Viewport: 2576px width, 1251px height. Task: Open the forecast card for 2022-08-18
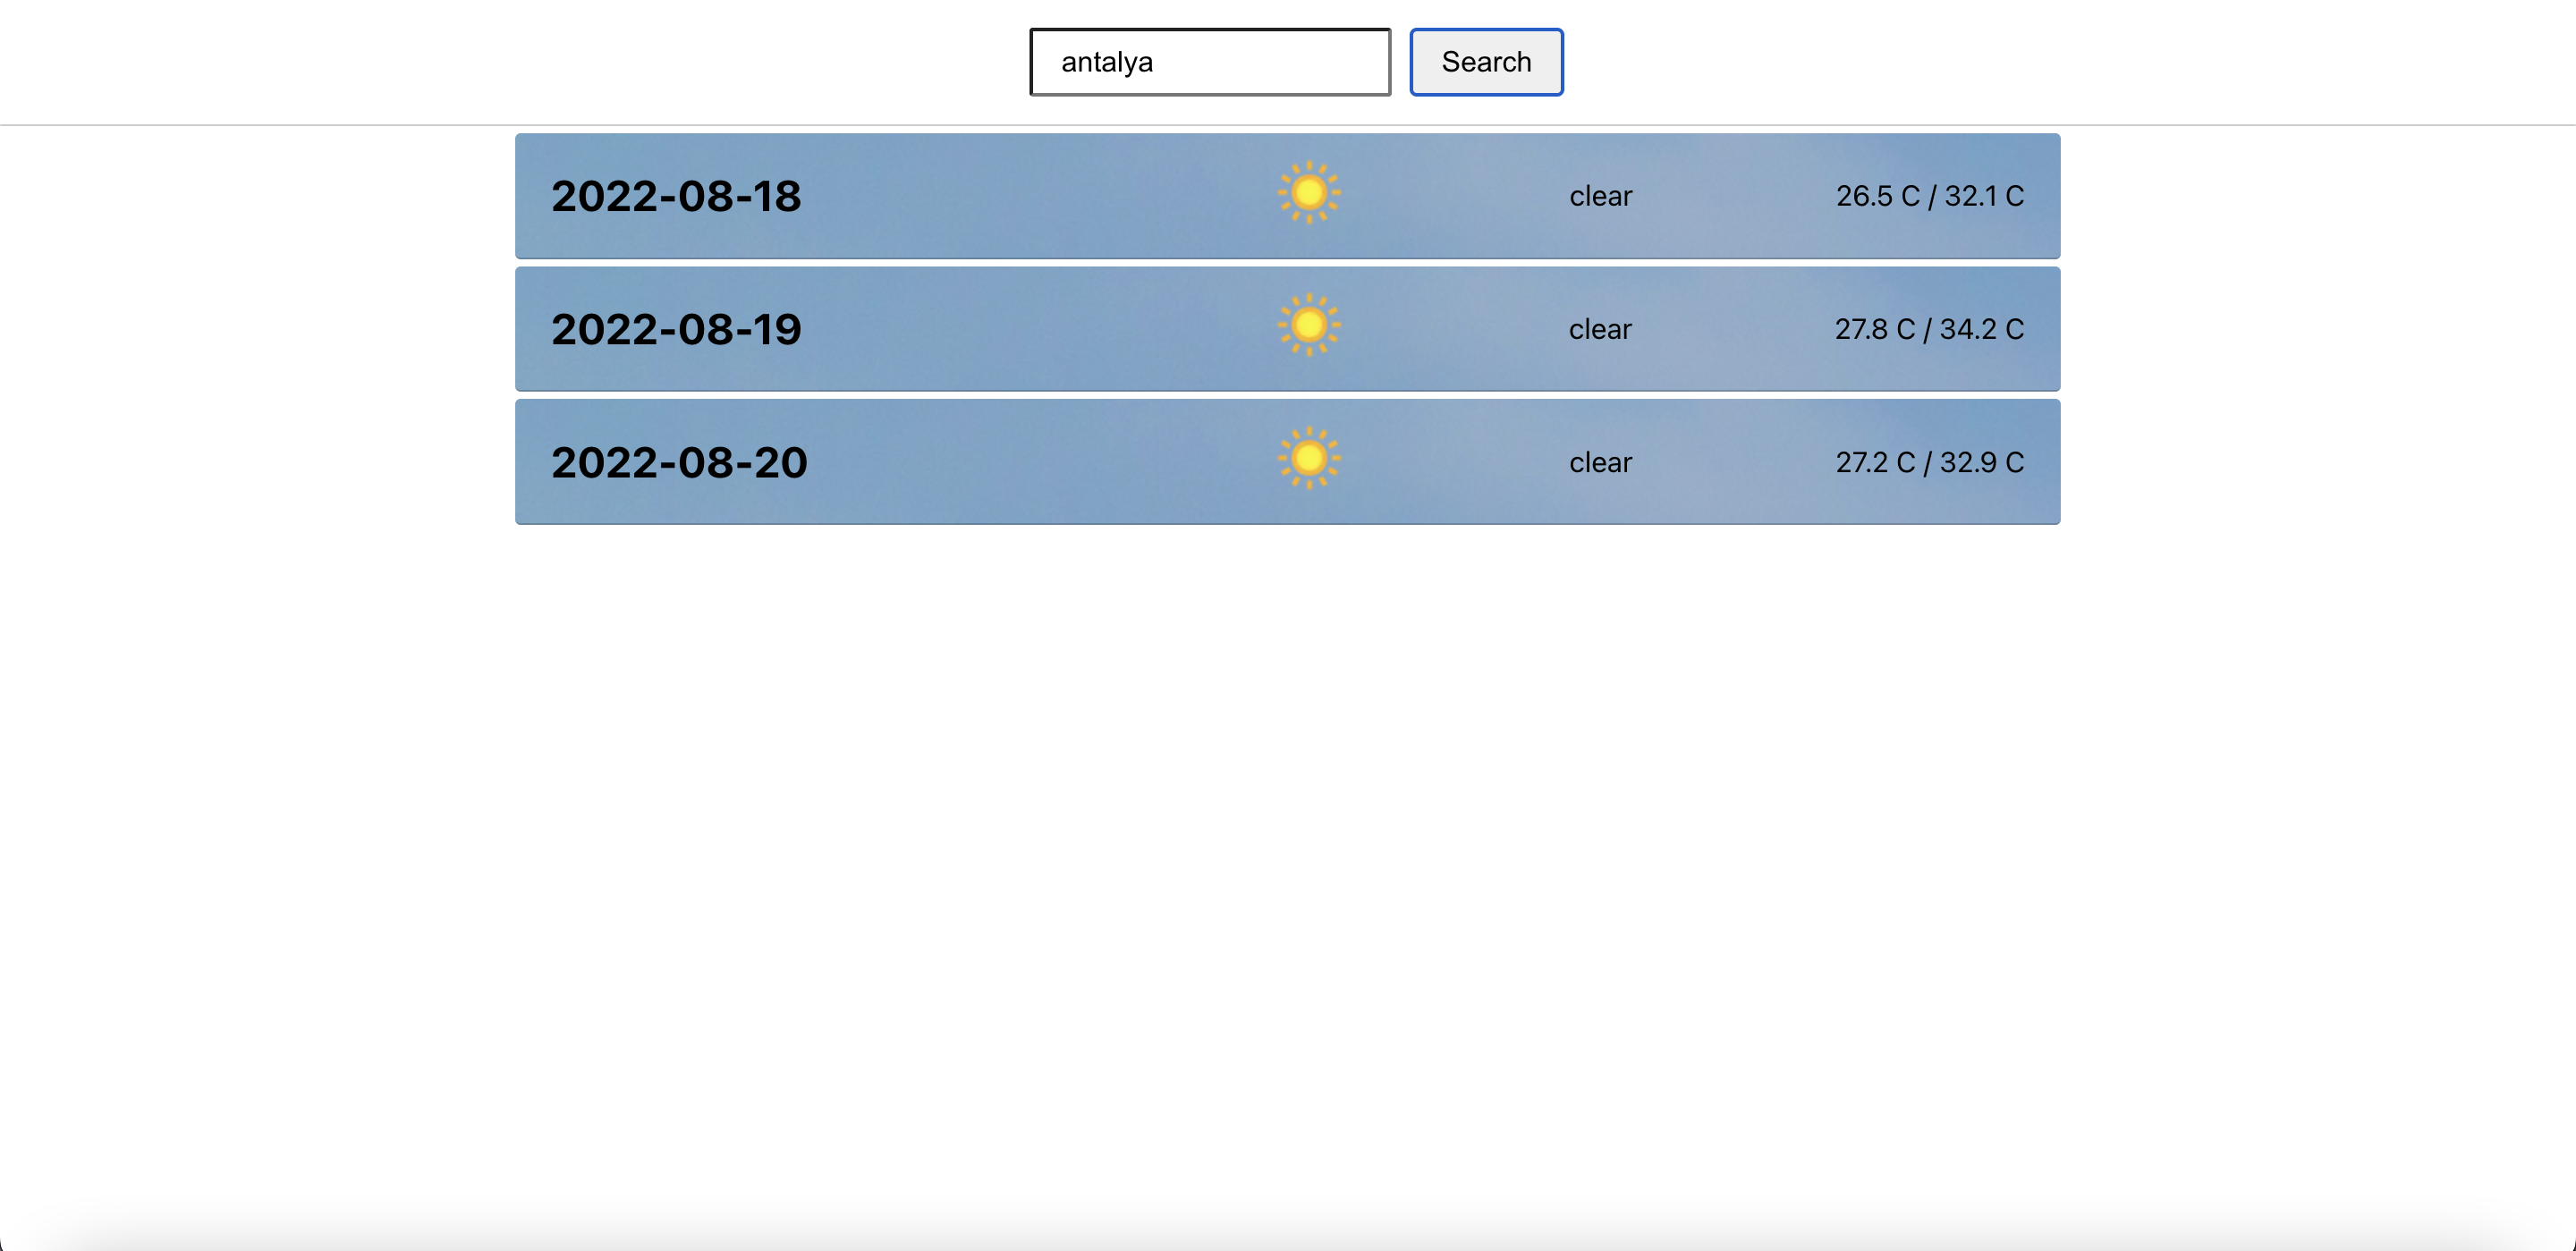tap(1000, 196)
